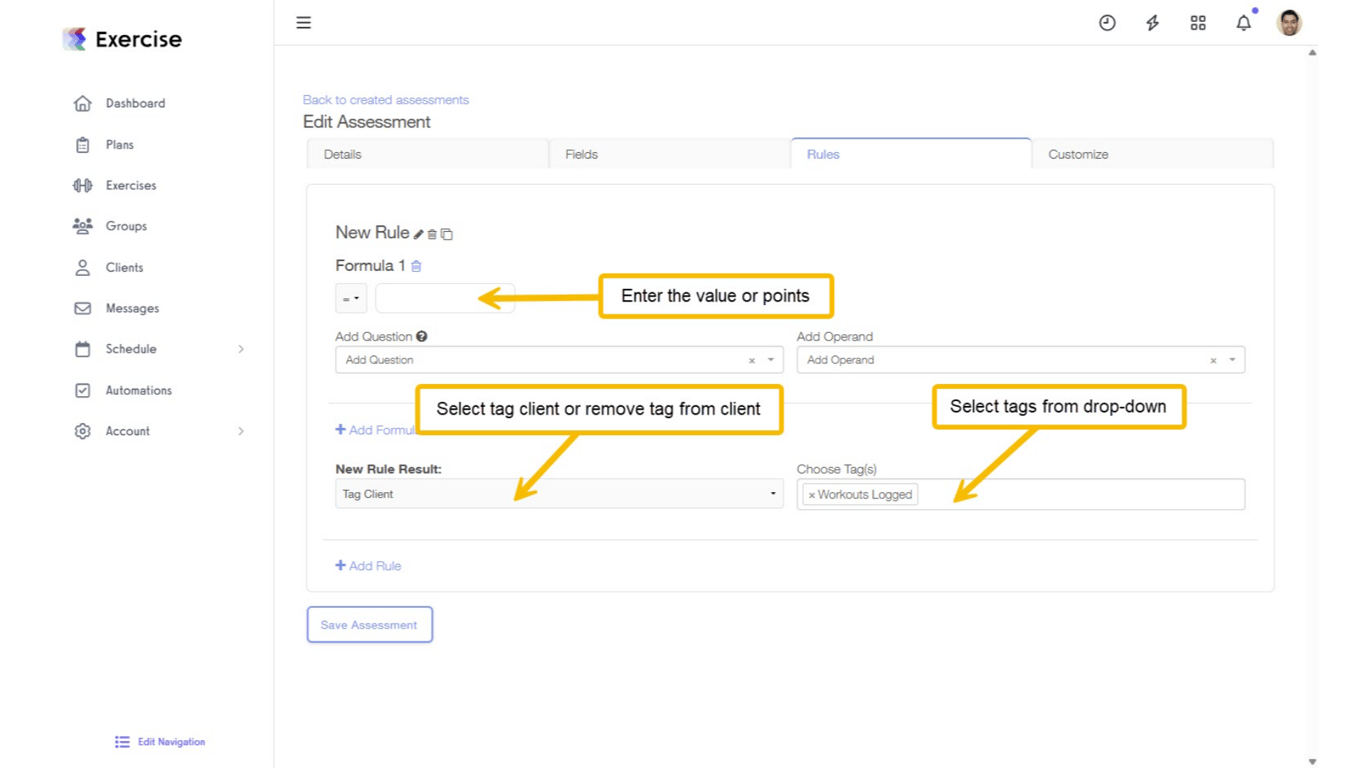Open the Customize tab

click(x=1078, y=154)
